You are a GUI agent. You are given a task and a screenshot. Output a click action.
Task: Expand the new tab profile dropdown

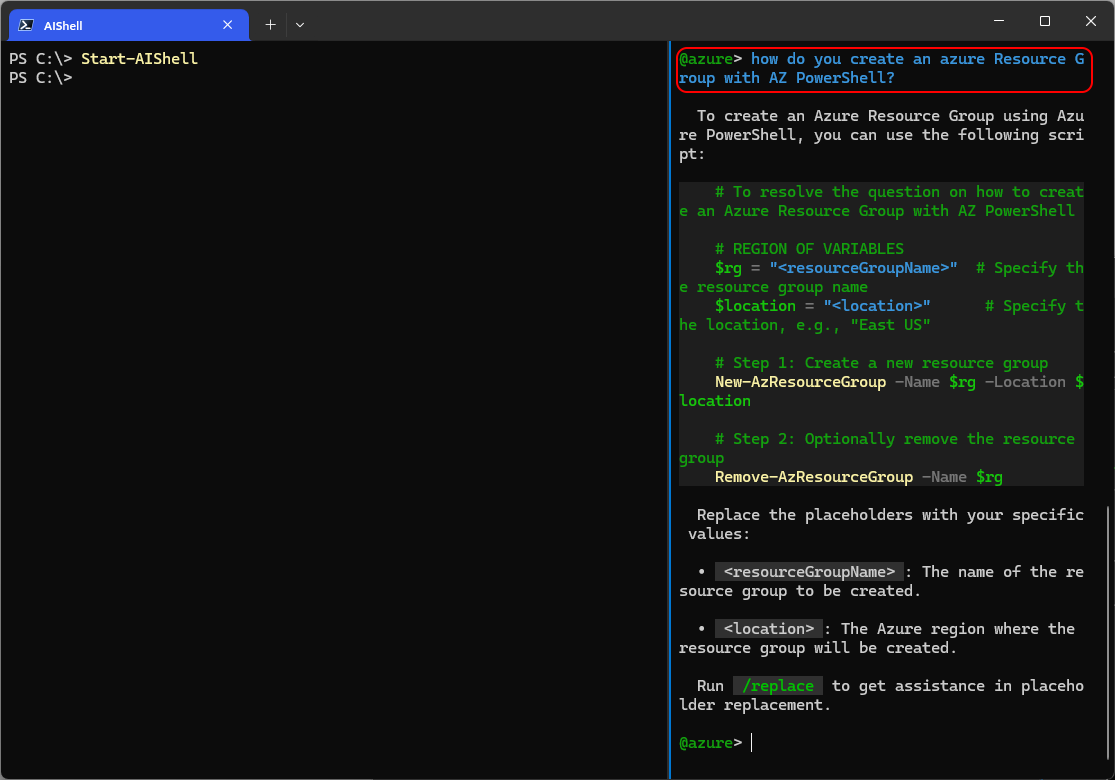(x=300, y=25)
